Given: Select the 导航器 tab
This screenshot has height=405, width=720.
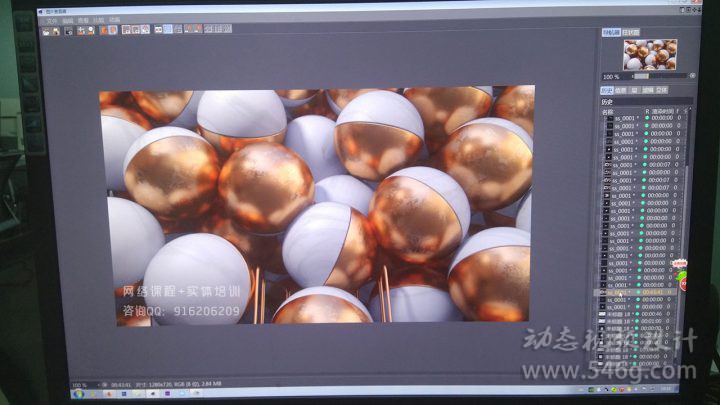Looking at the screenshot, I should [610, 33].
